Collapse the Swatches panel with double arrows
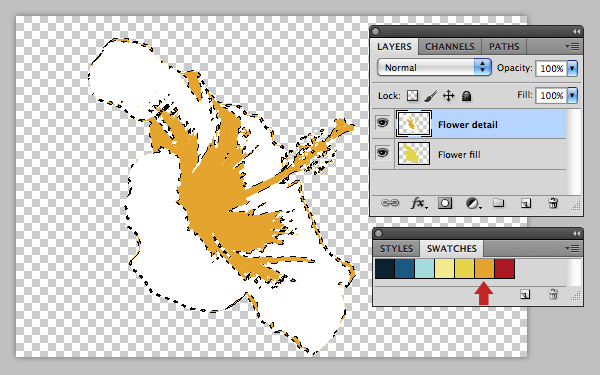The height and width of the screenshot is (375, 600). [x=577, y=234]
